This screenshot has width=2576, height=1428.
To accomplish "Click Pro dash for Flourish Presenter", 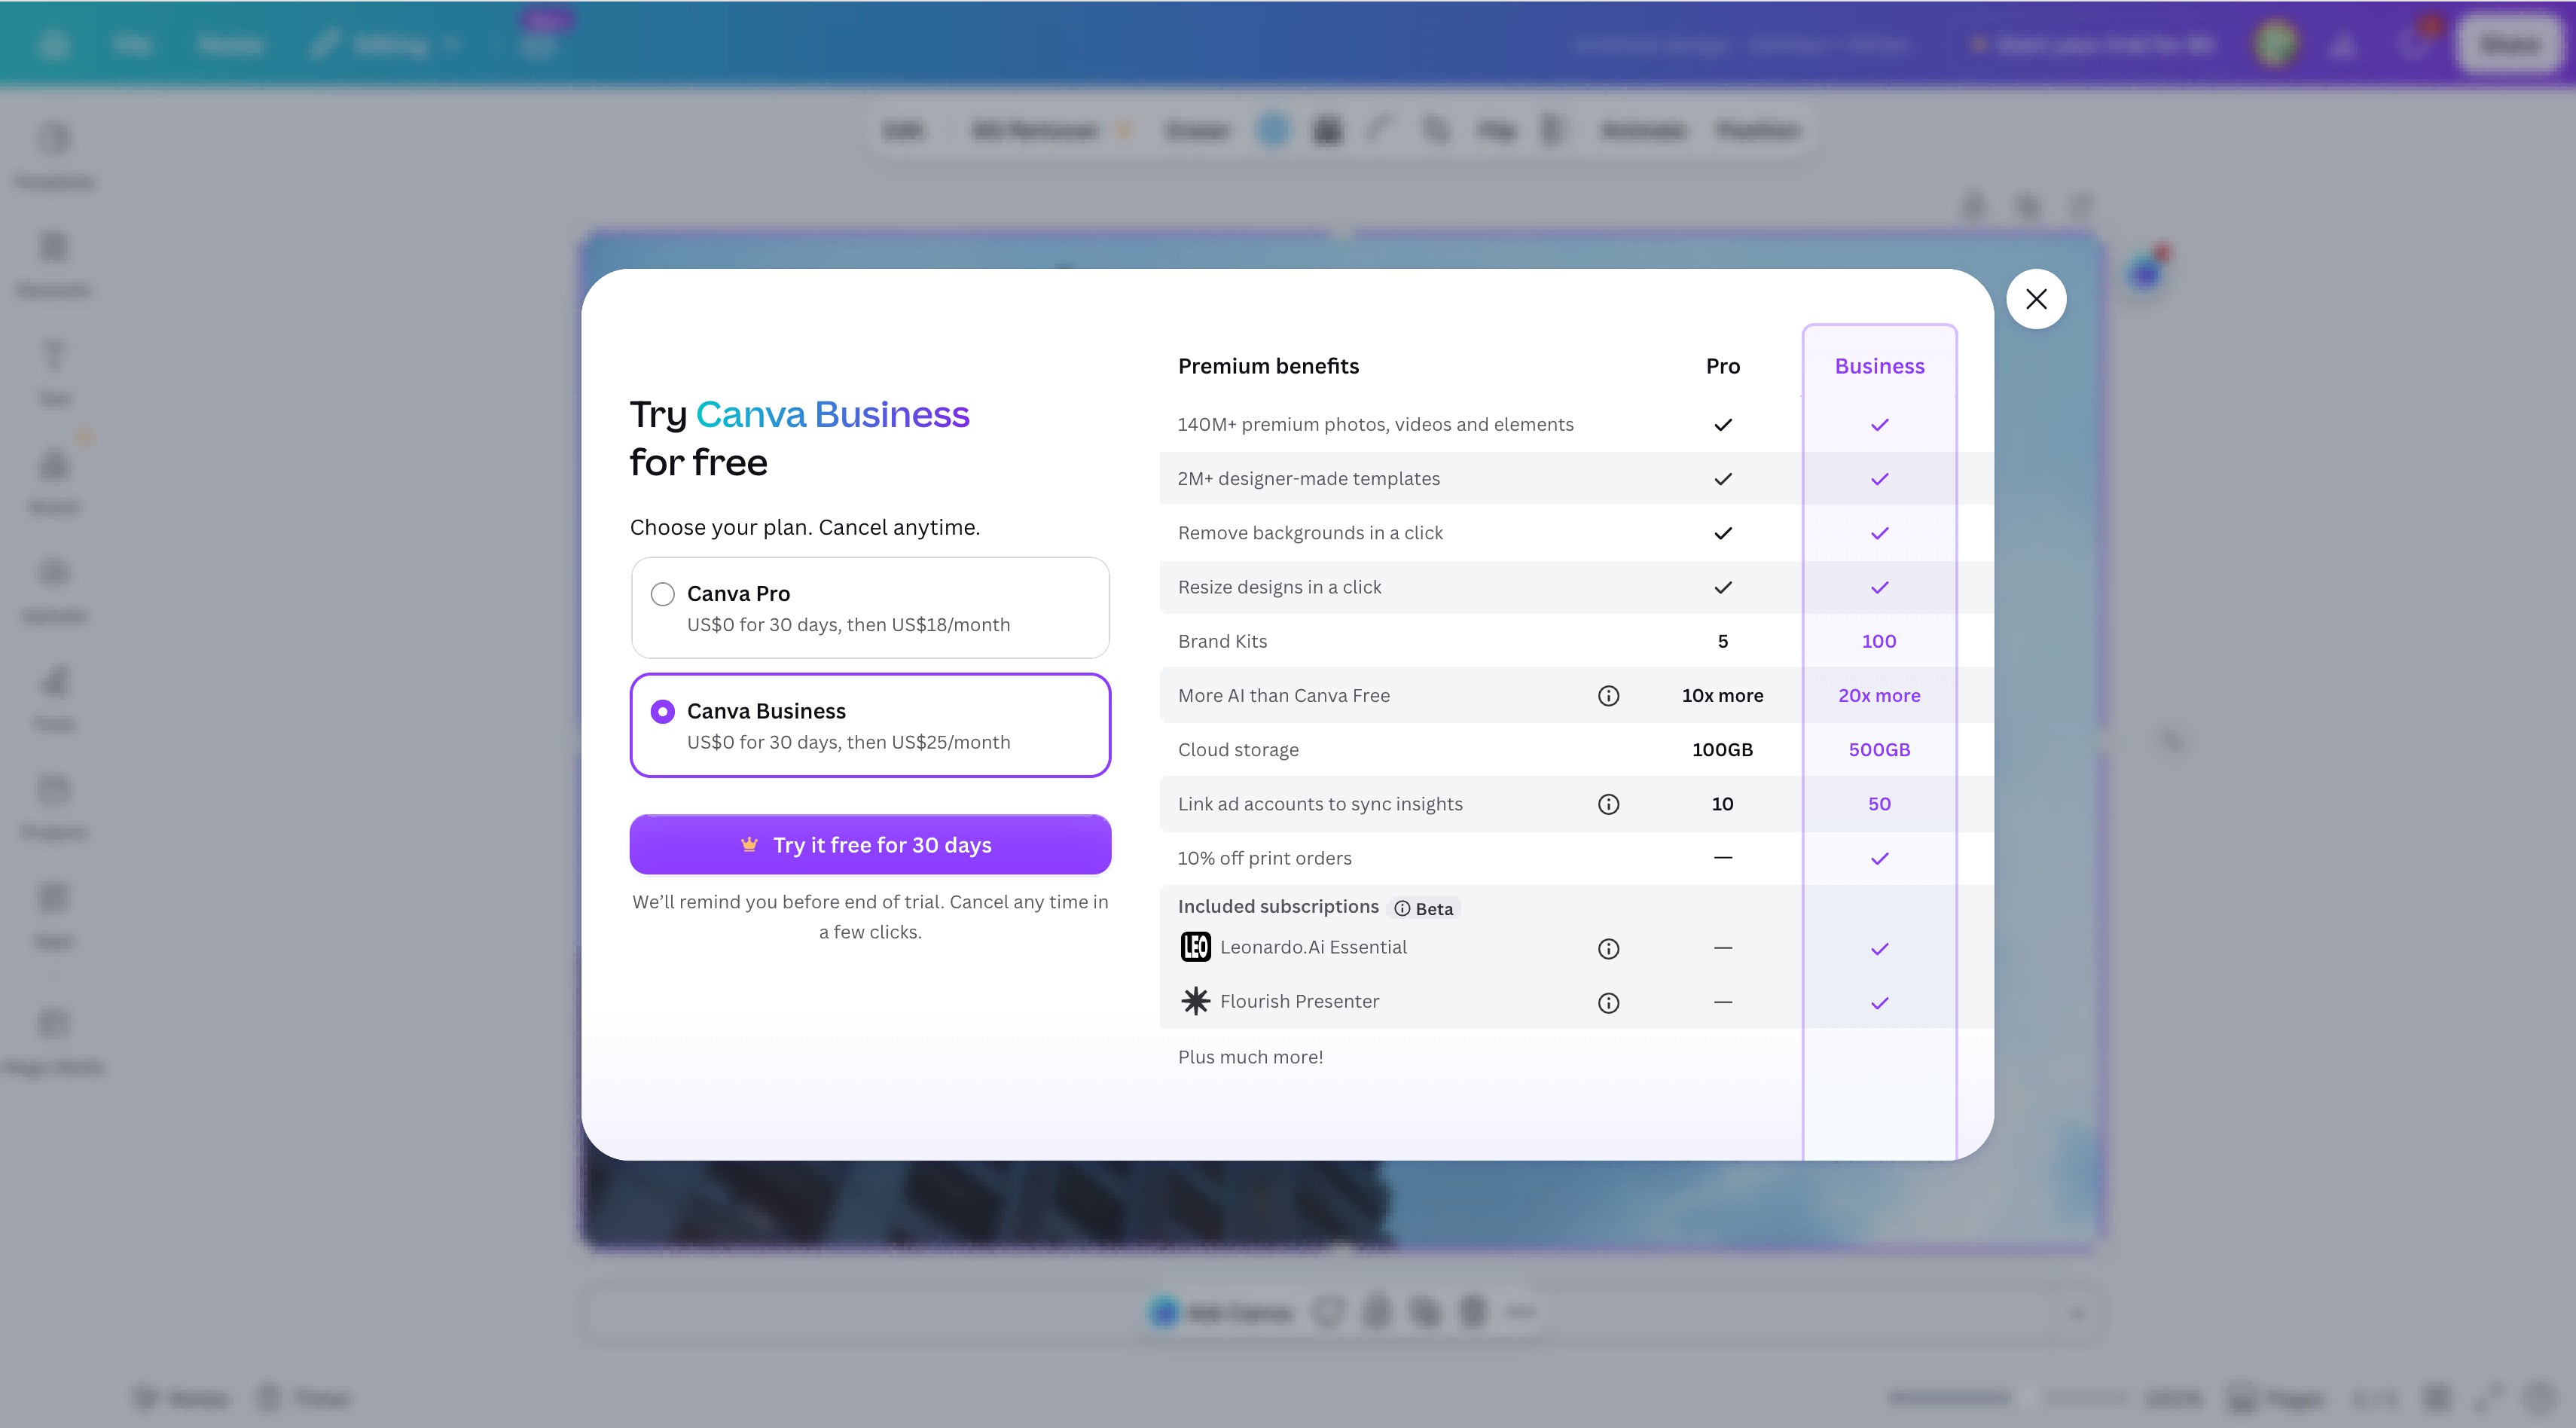I will (1722, 1002).
